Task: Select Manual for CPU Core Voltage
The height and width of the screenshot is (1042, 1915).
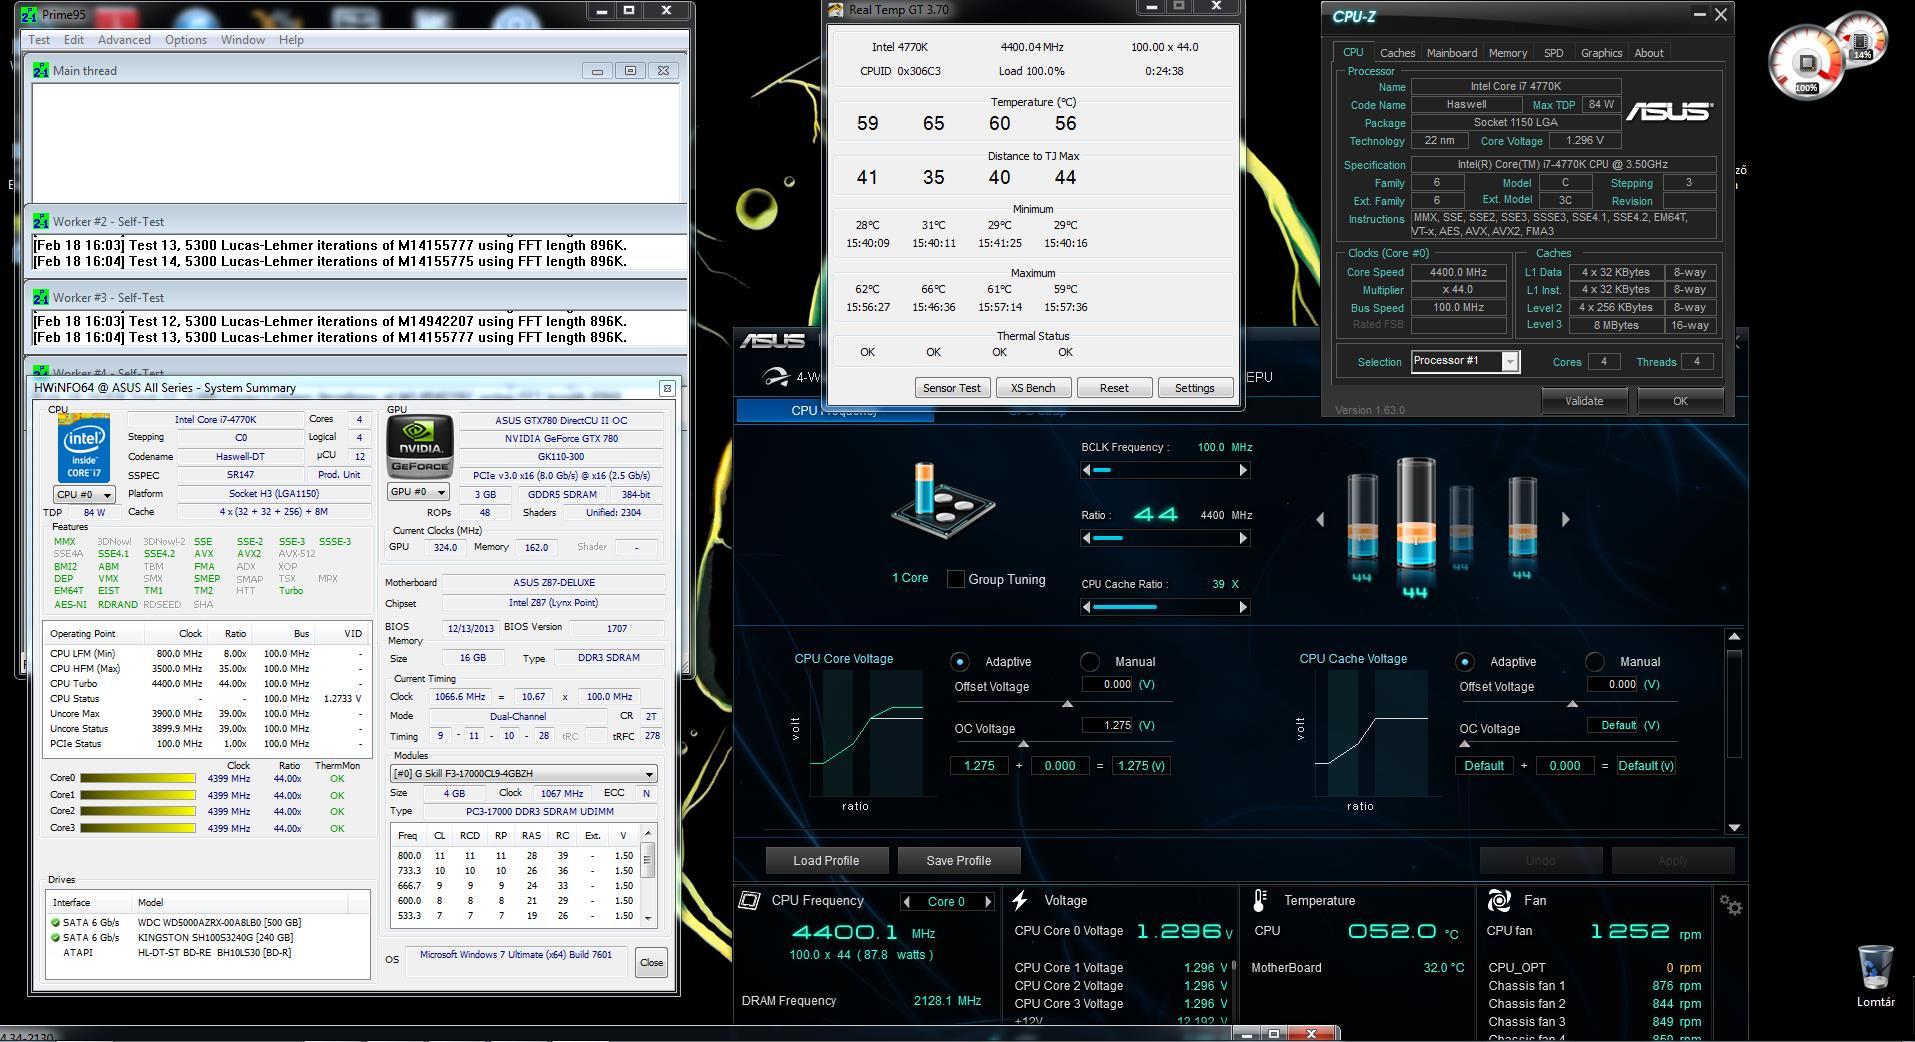Action: [x=1090, y=661]
